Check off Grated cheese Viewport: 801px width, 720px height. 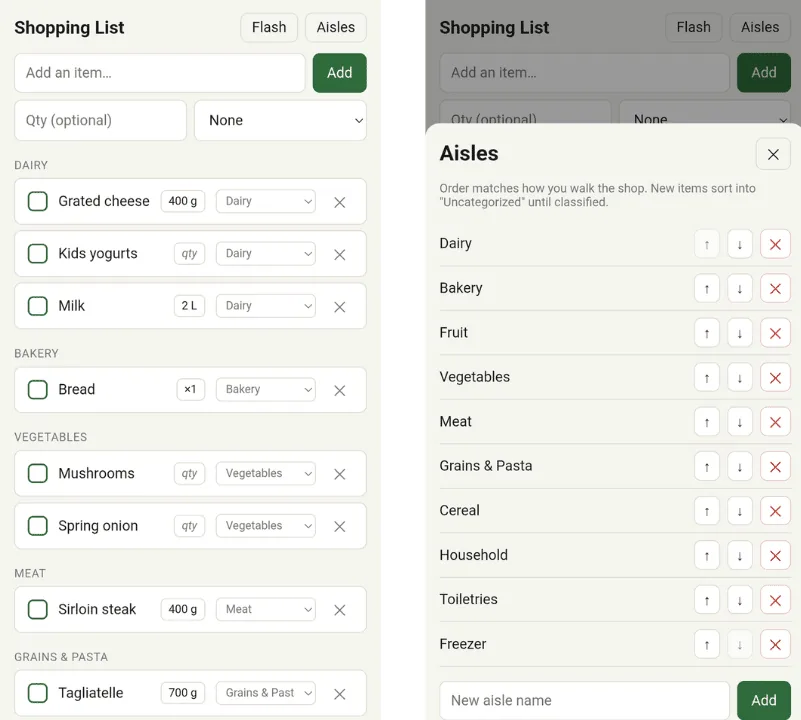coord(38,201)
